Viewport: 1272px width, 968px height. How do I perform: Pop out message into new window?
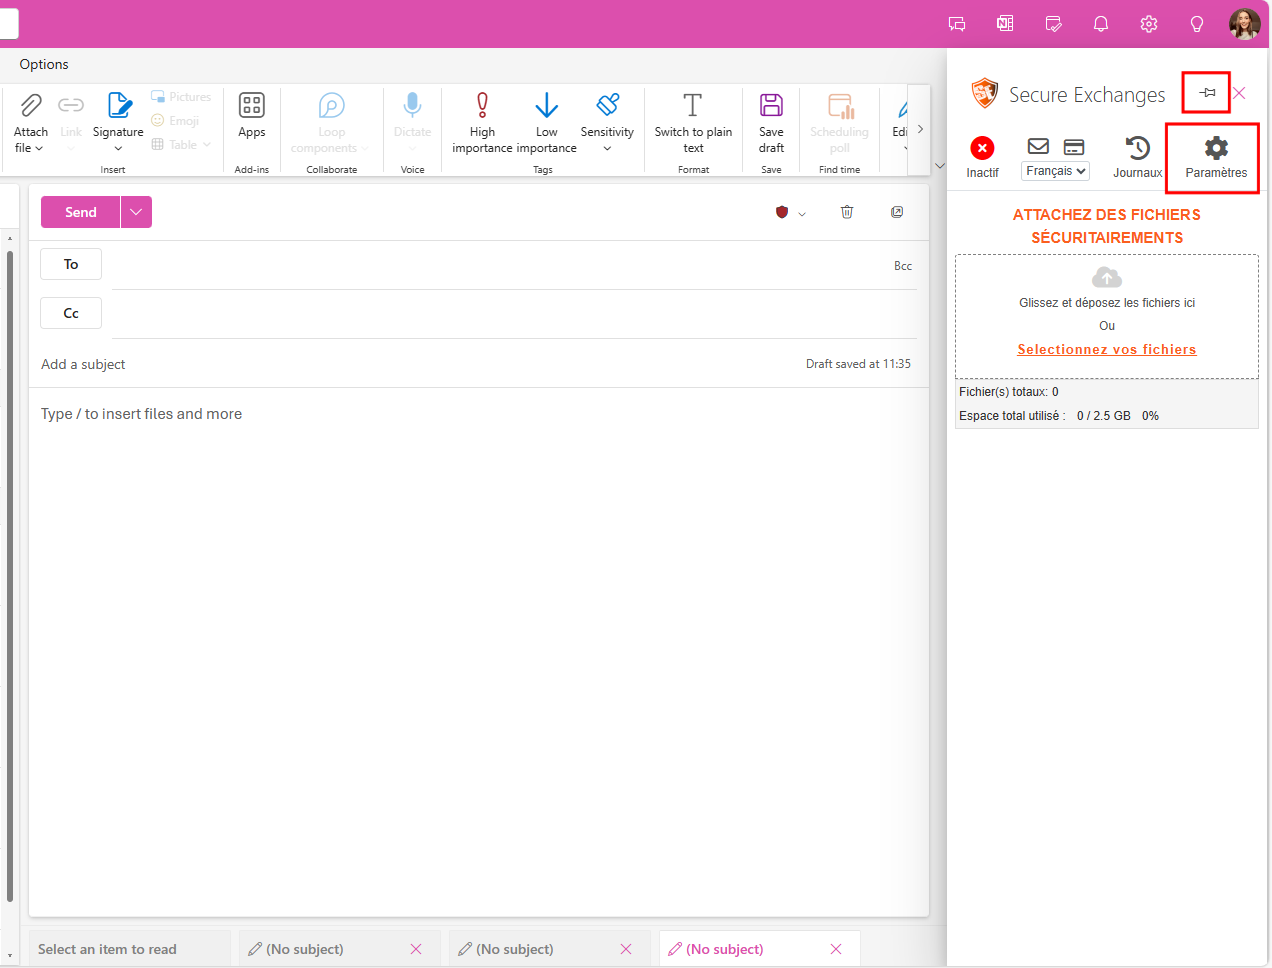[897, 212]
